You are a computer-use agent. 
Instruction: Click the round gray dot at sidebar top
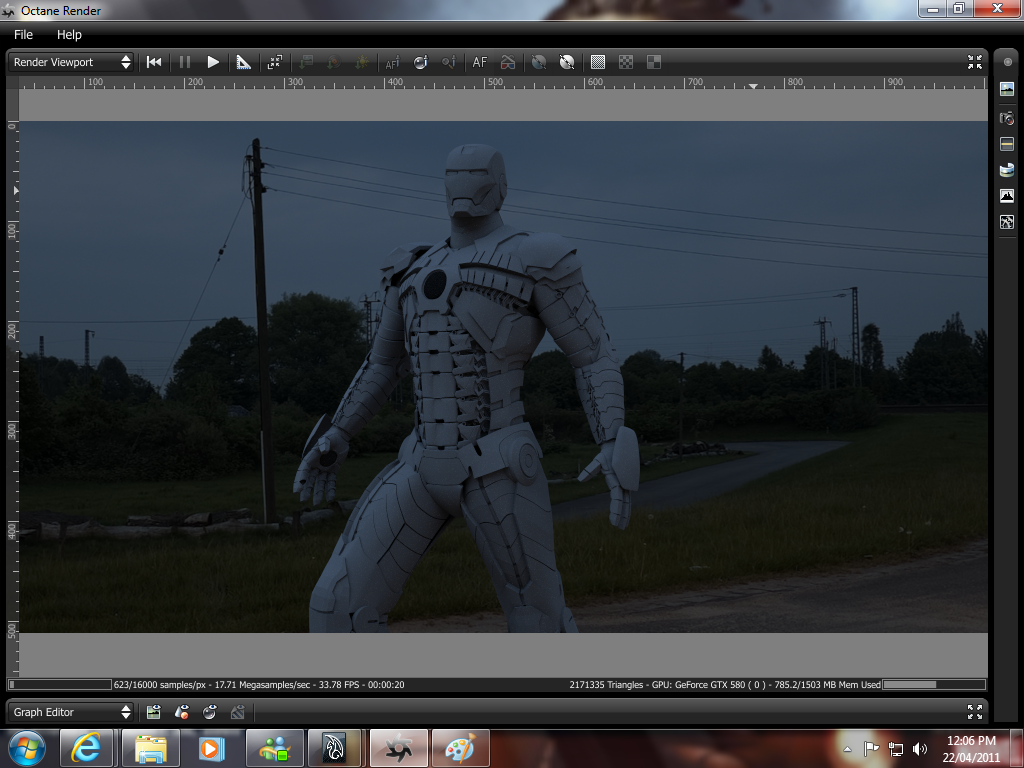click(x=1008, y=62)
